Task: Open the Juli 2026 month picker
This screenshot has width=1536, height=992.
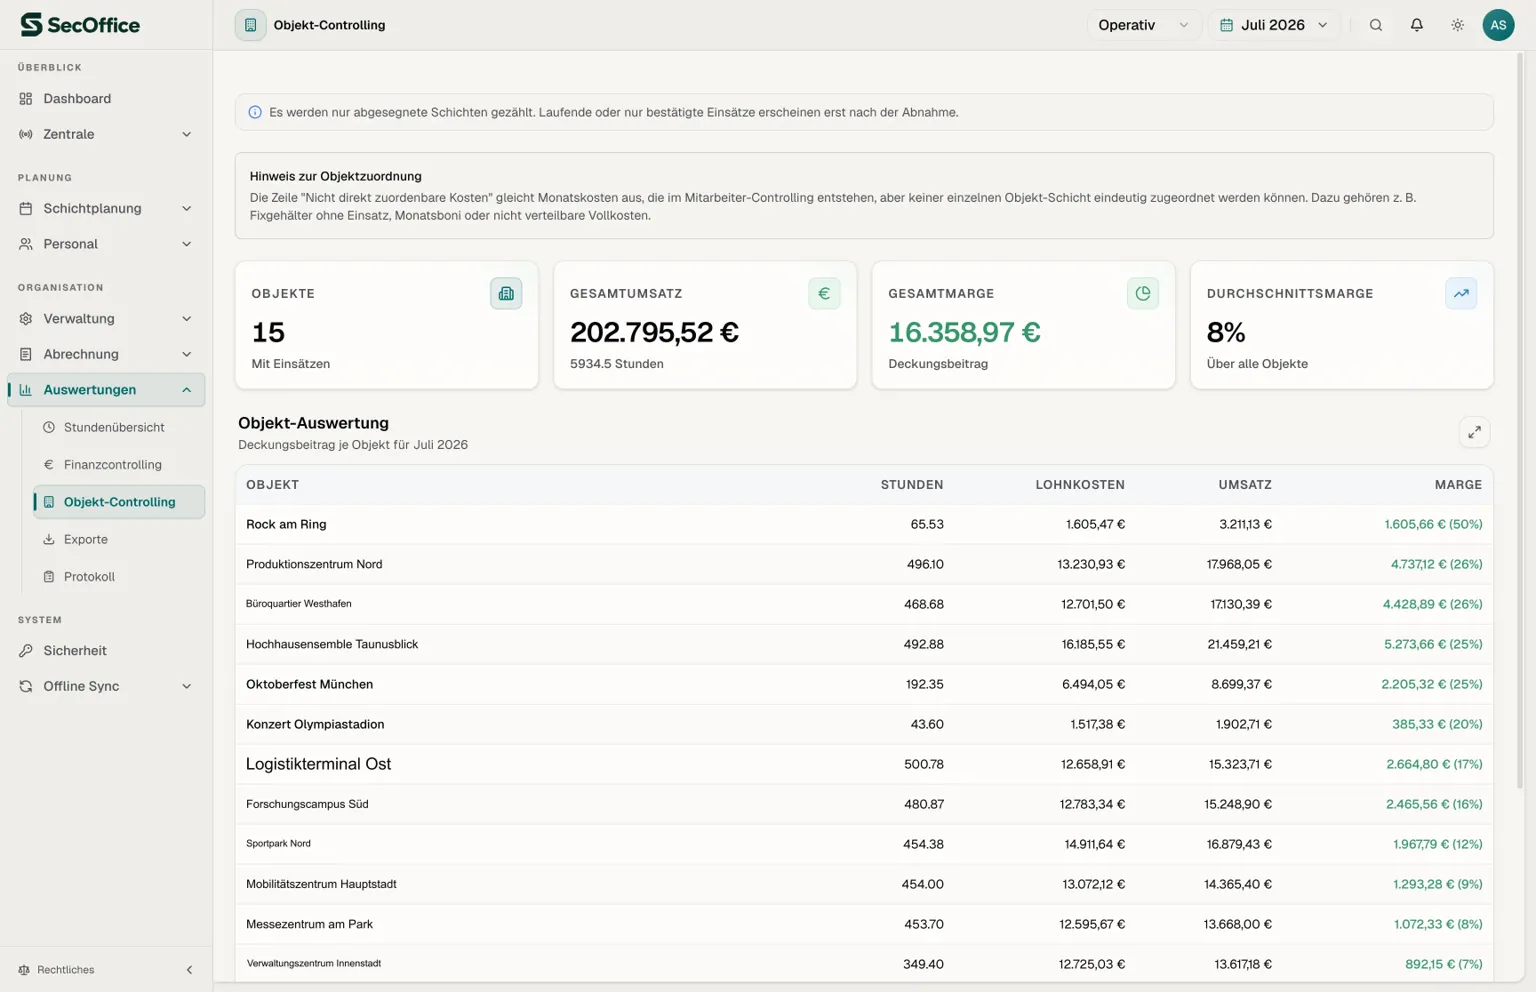Action: tap(1274, 25)
